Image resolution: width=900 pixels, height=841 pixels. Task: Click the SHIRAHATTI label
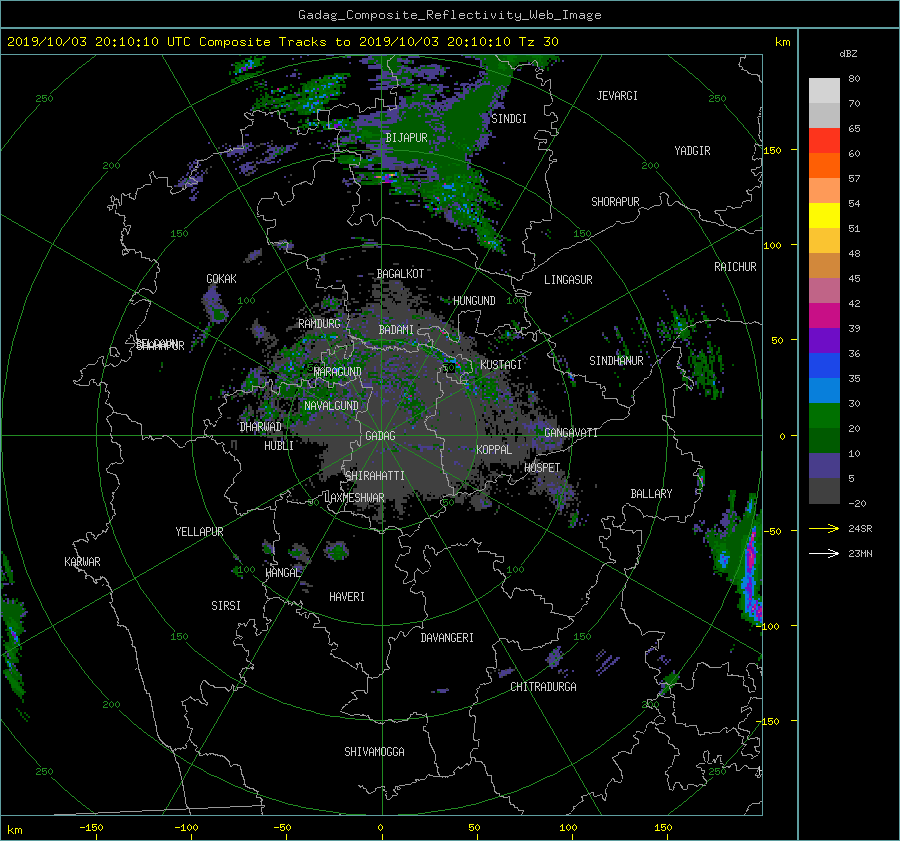tap(375, 476)
